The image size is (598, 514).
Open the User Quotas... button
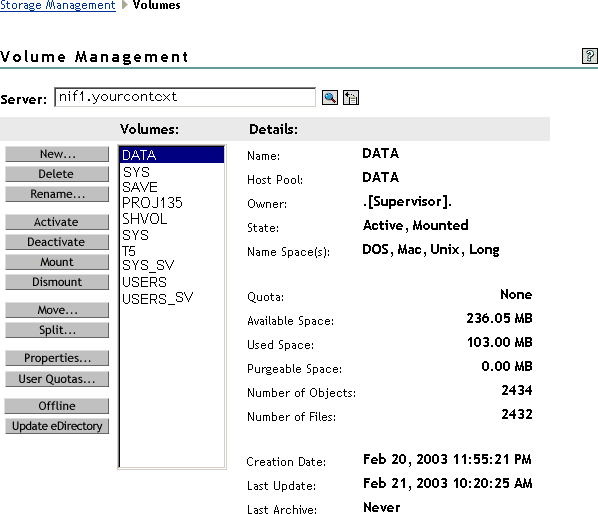(x=57, y=379)
